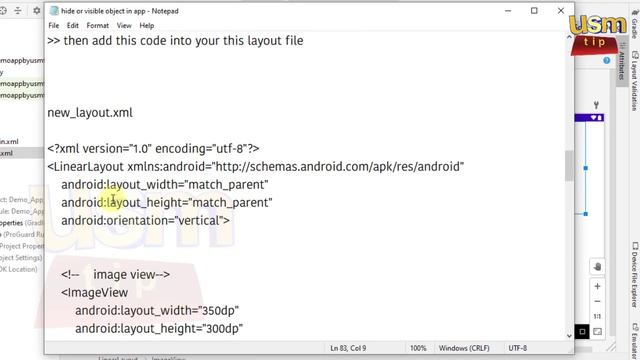Open the Edit menu in Notepad
This screenshot has height=360, width=640.
point(73,25)
